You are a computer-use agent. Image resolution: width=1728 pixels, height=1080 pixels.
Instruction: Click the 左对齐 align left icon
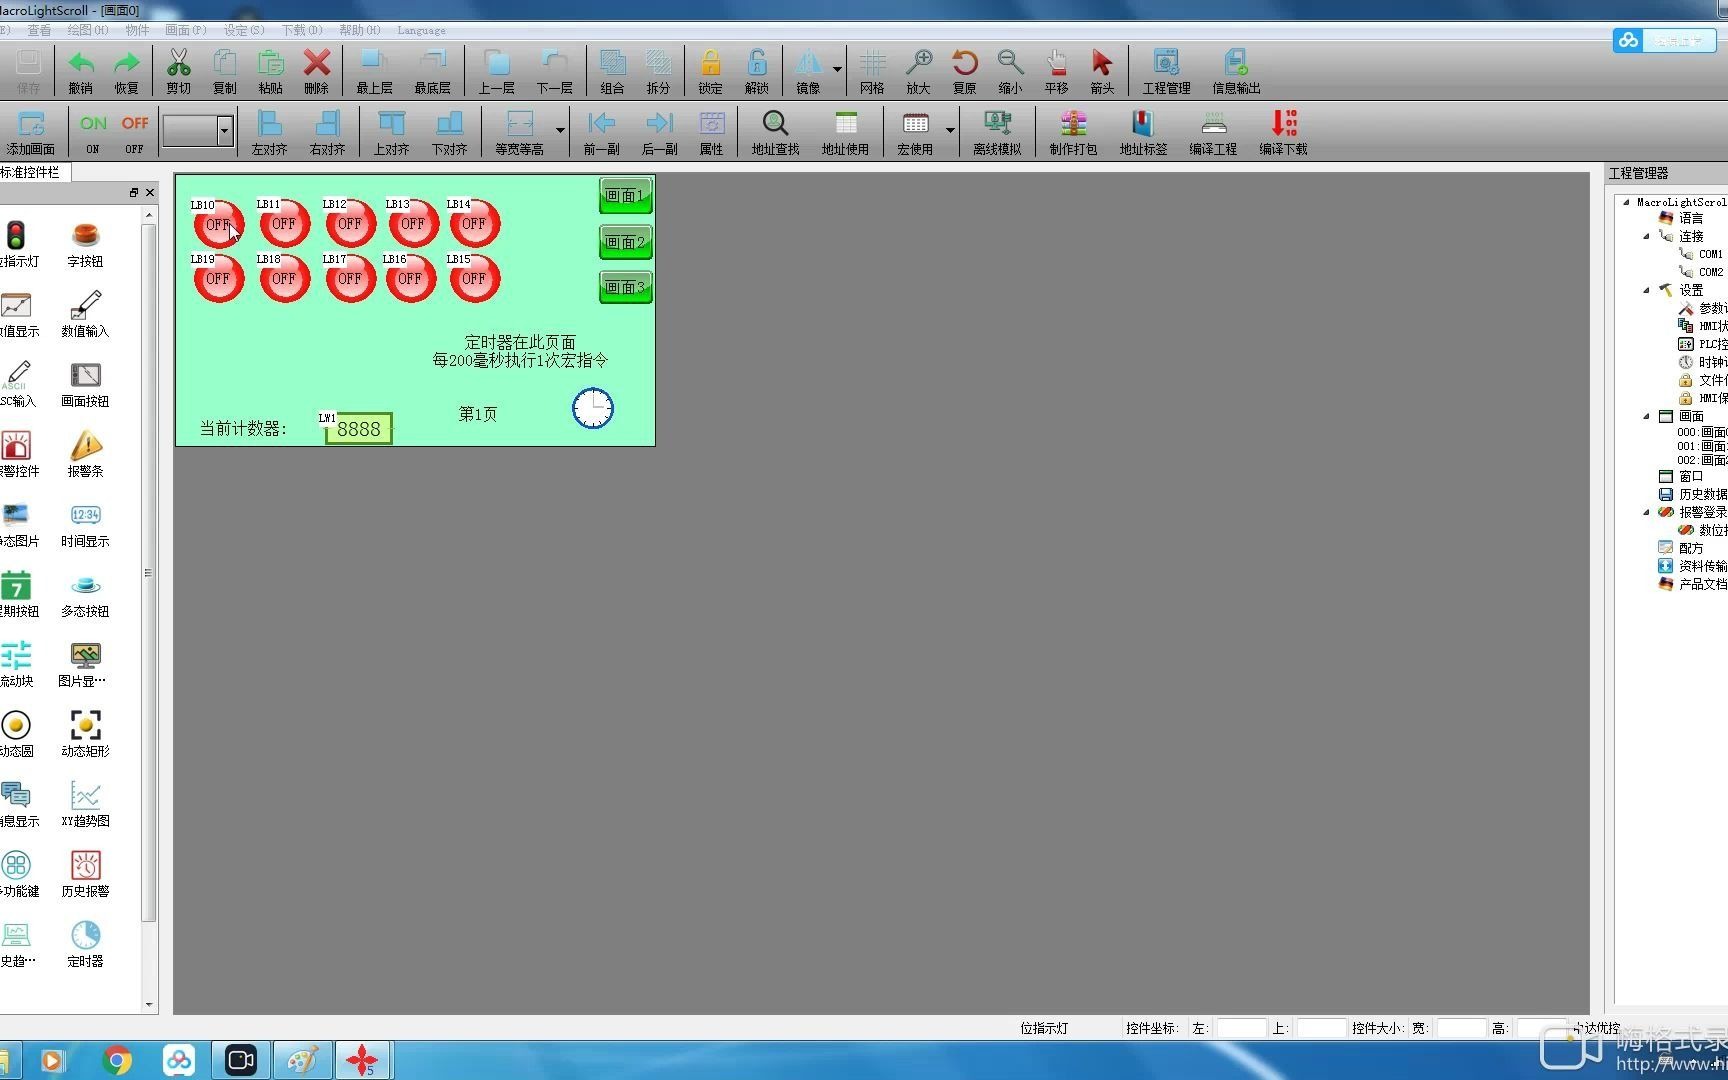tap(270, 132)
